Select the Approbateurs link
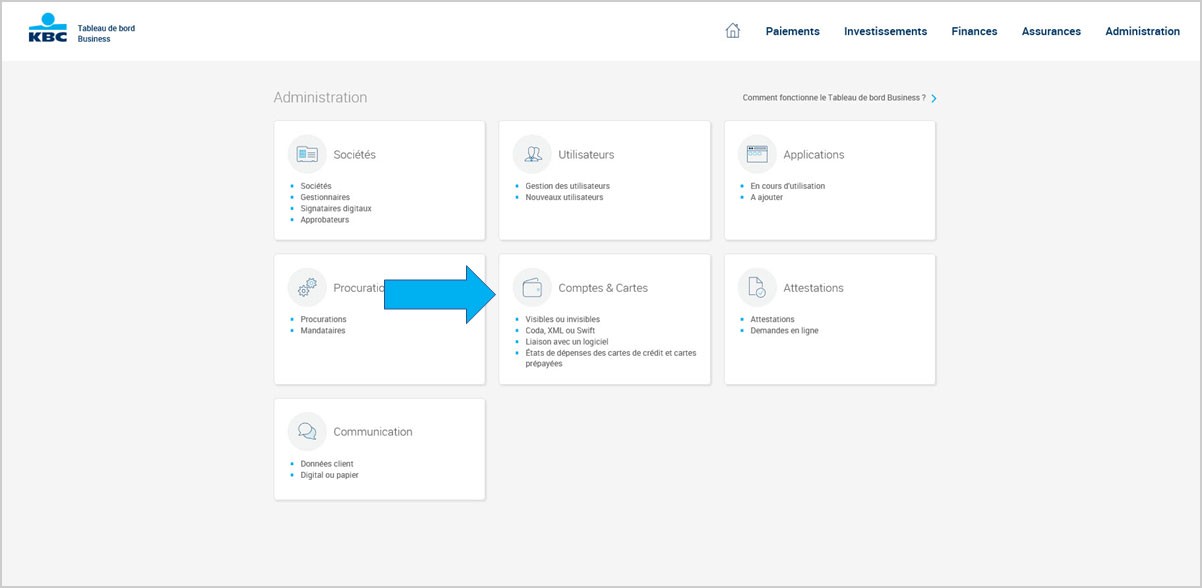Screen dimensions: 1202x588 click(x=325, y=219)
